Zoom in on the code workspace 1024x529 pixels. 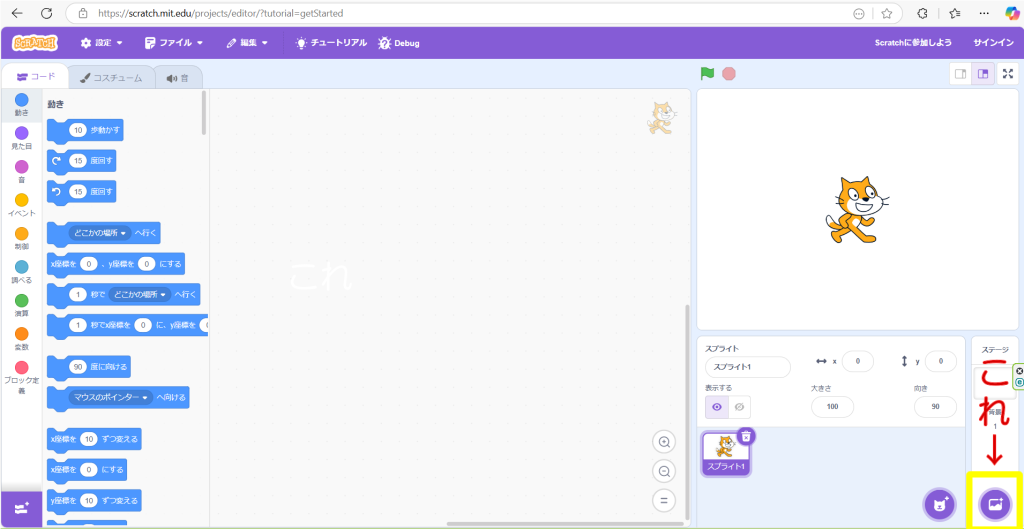pos(663,442)
